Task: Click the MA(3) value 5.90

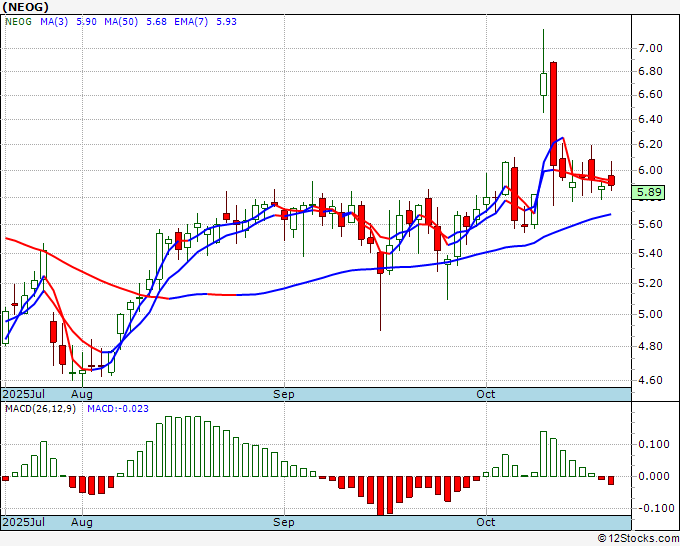Action: click(86, 22)
